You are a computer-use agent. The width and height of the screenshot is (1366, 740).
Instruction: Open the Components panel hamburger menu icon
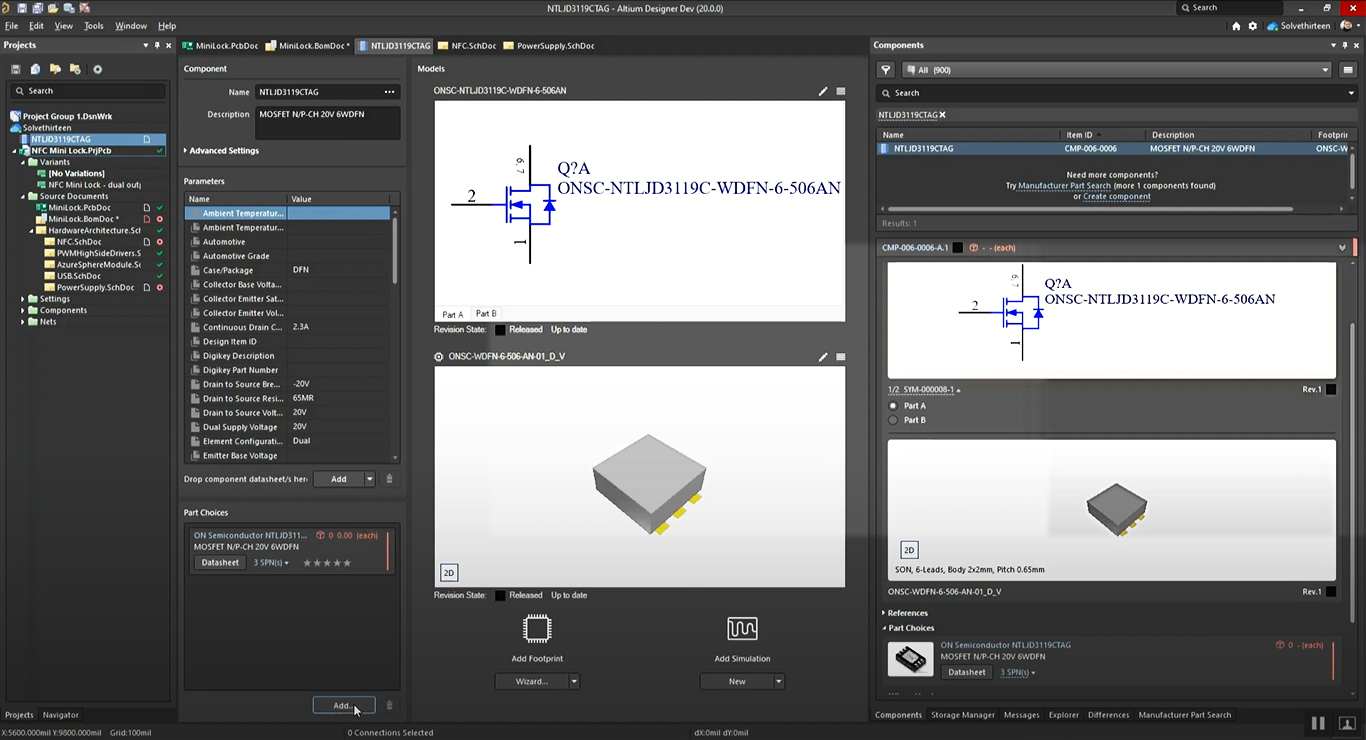(x=1346, y=70)
